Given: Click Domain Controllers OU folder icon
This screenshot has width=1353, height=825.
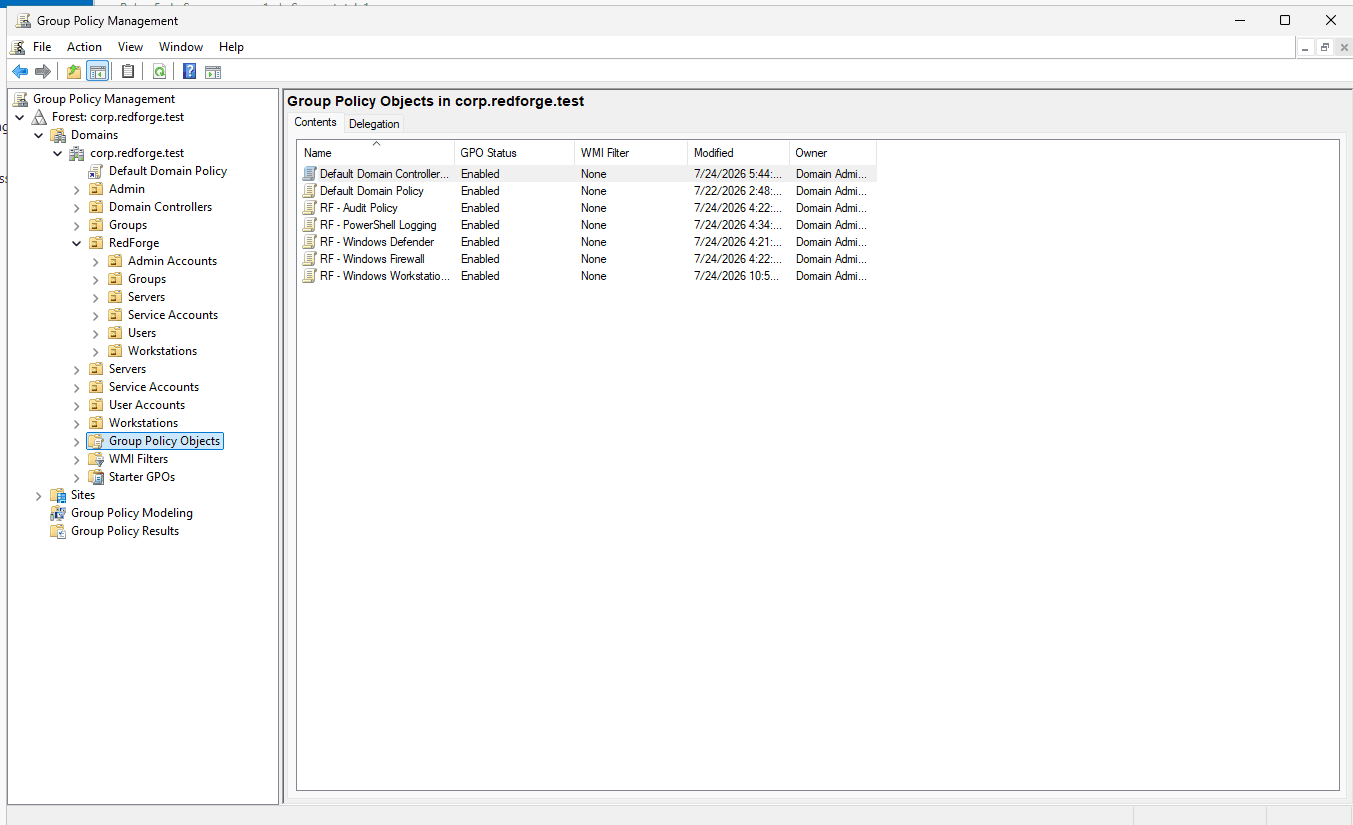Looking at the screenshot, I should (96, 207).
